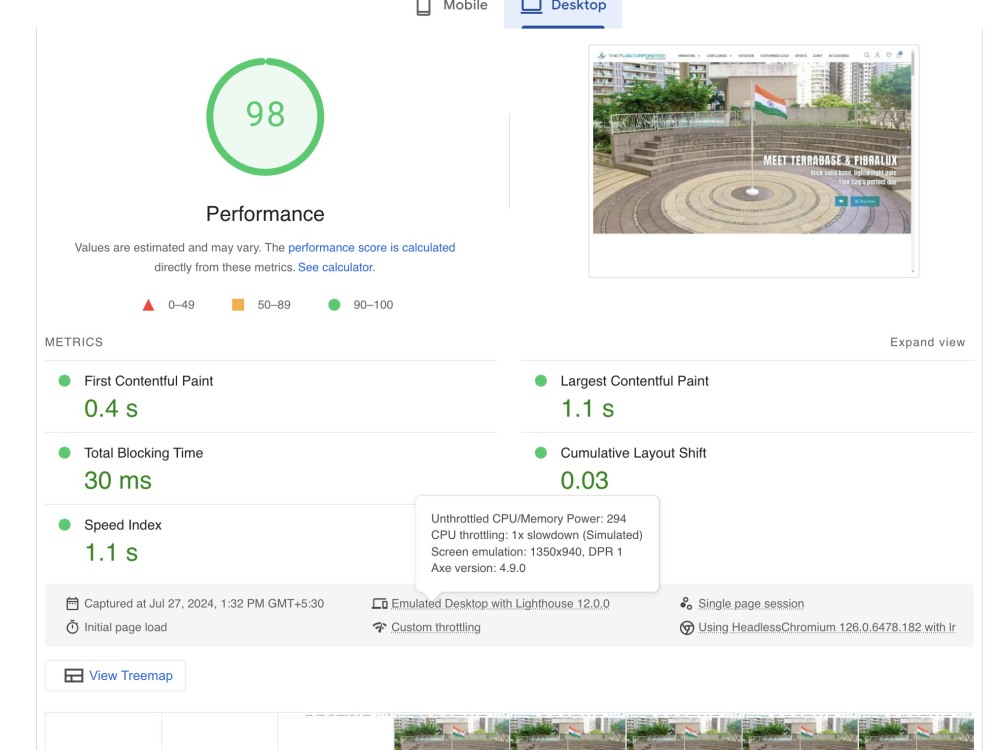Click green status dot beside First Contentful Paint
The image size is (1000, 750).
pos(64,381)
